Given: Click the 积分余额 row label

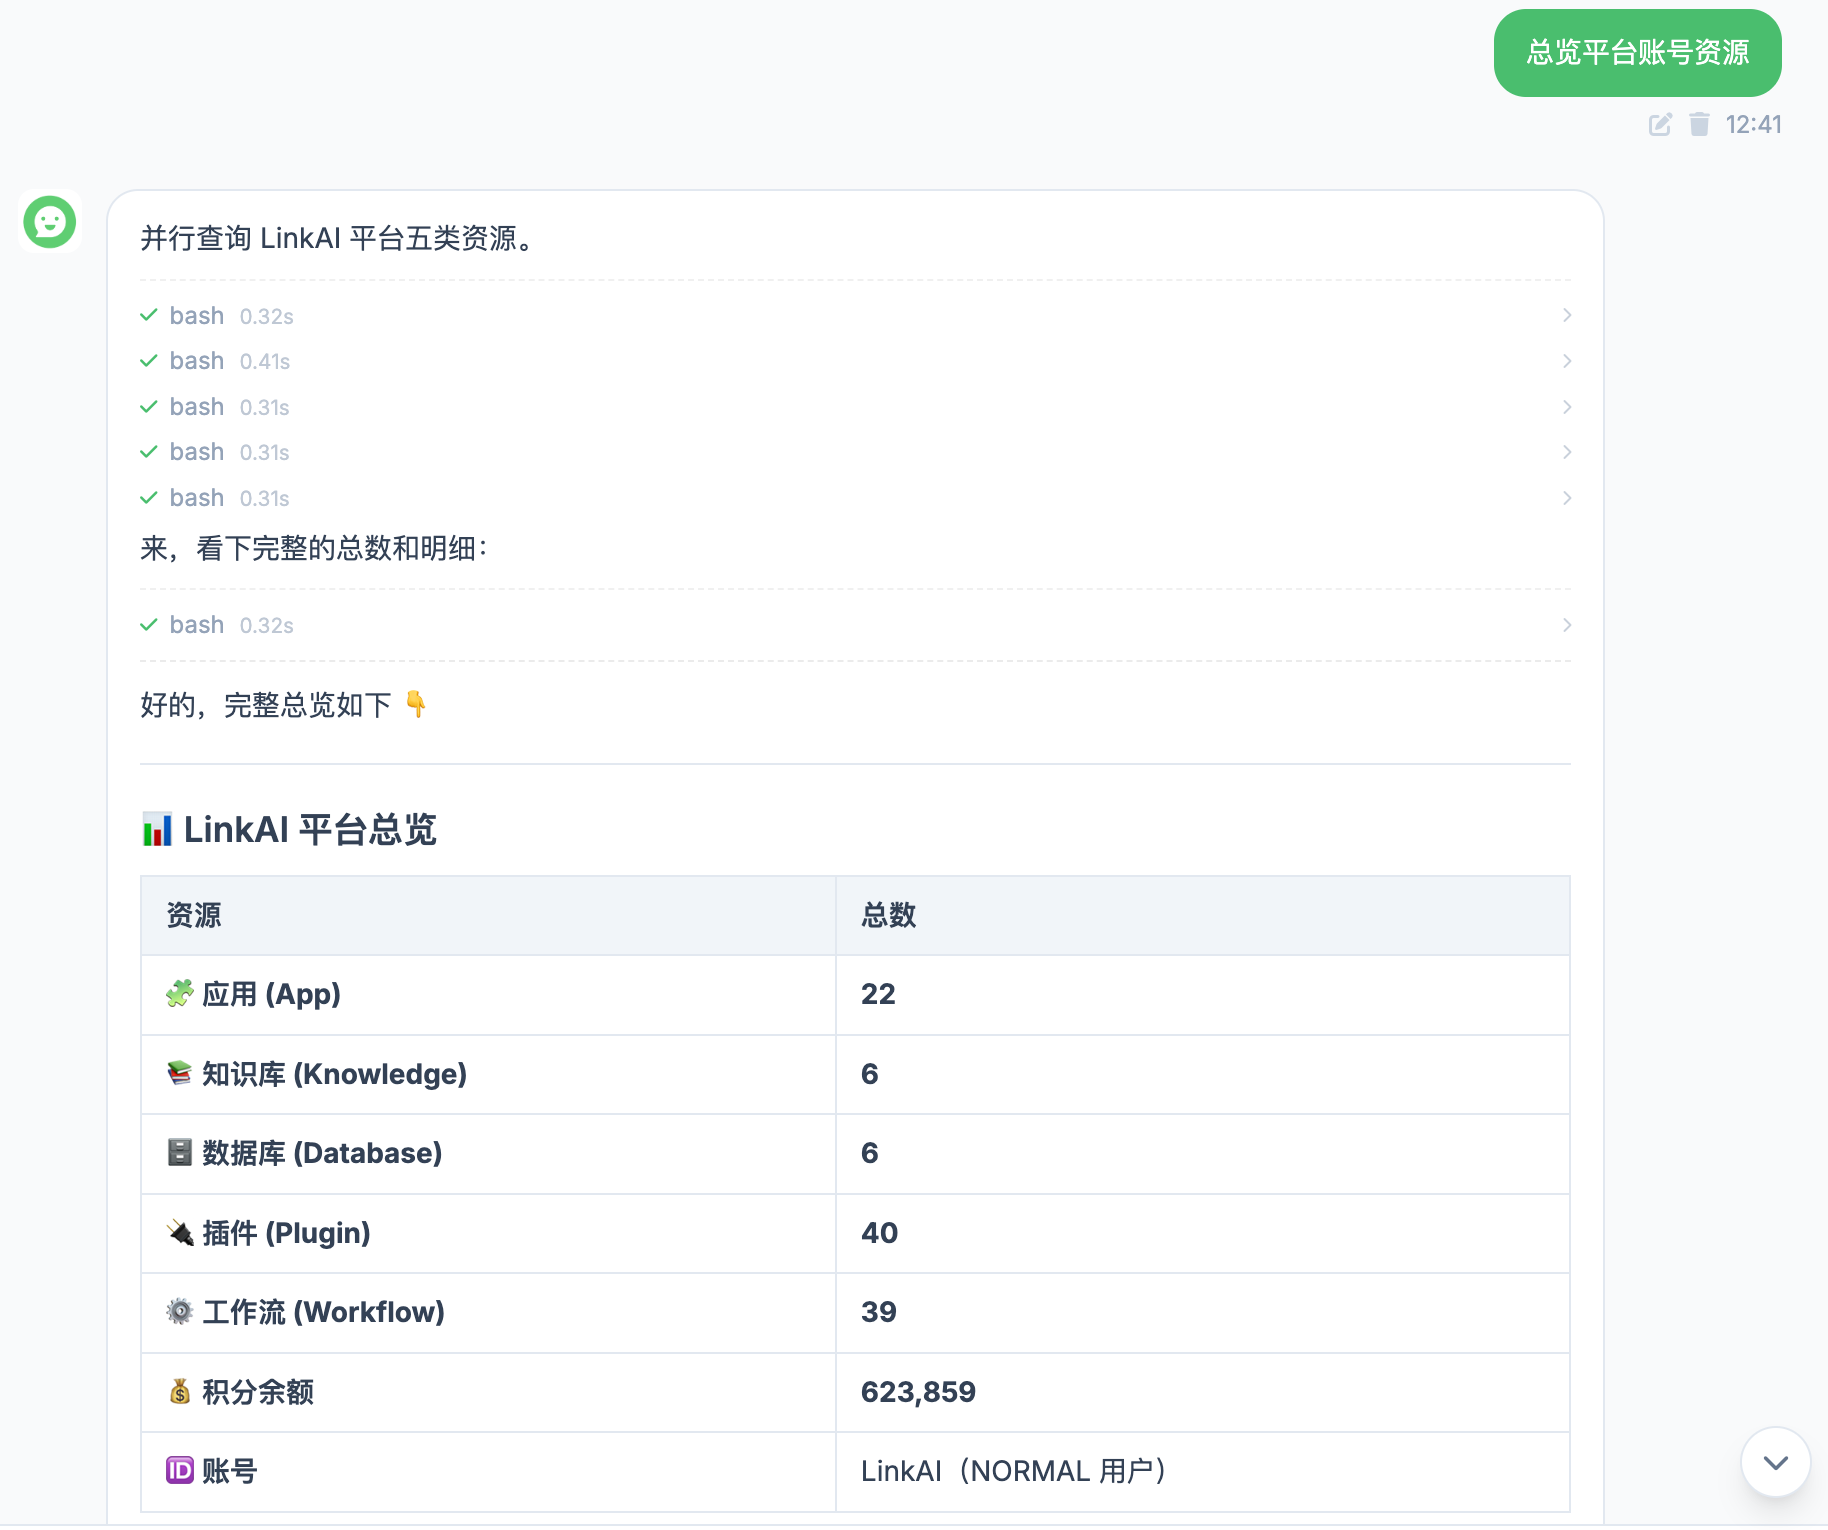Looking at the screenshot, I should click(258, 1391).
